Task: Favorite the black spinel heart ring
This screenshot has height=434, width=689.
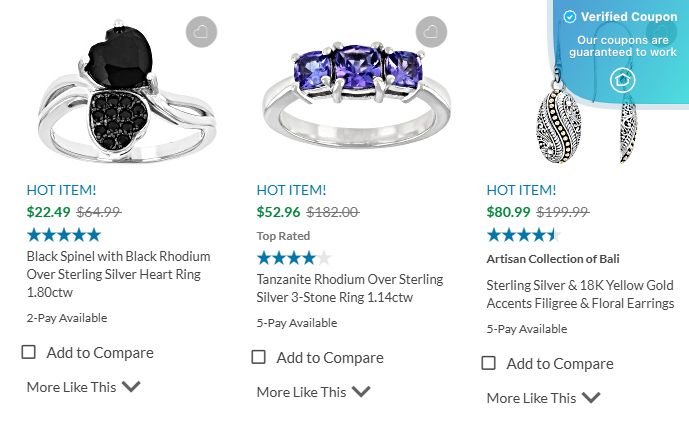Action: click(202, 32)
